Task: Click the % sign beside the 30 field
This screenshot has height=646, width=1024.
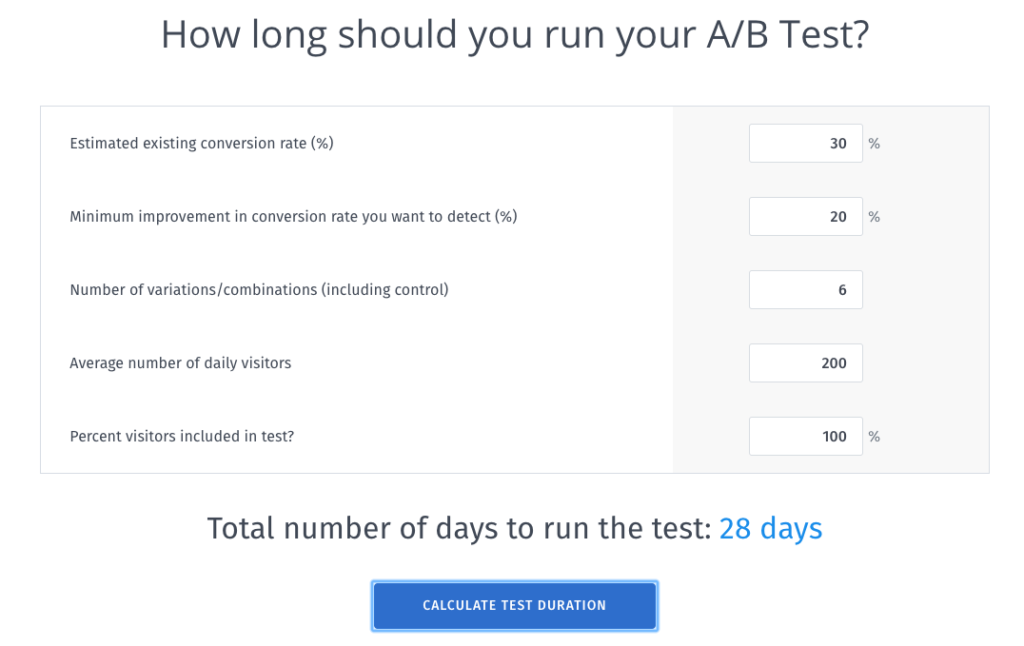Action: (874, 144)
